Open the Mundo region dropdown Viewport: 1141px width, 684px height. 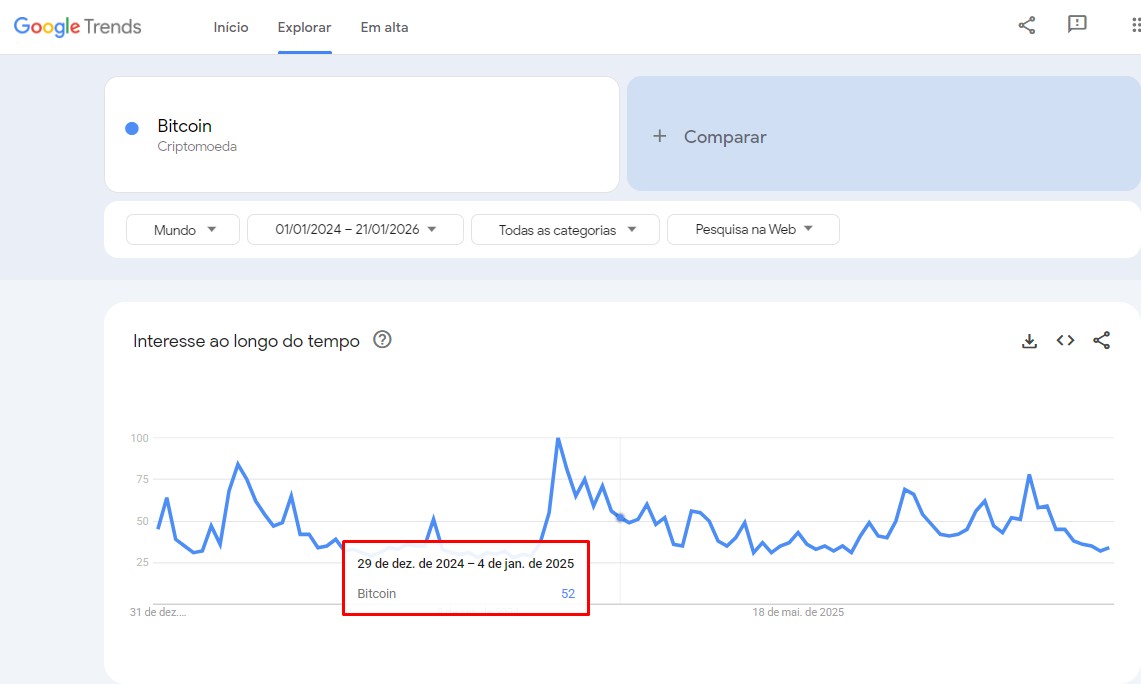pos(182,229)
